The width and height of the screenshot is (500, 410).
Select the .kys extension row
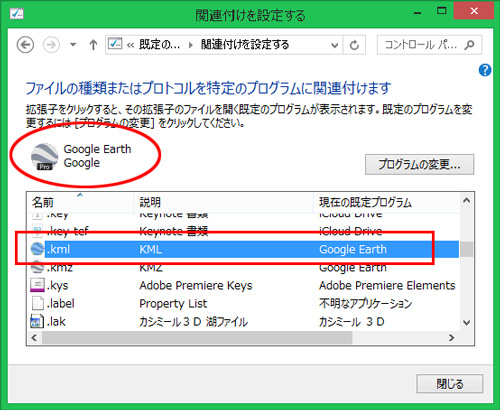point(243,285)
